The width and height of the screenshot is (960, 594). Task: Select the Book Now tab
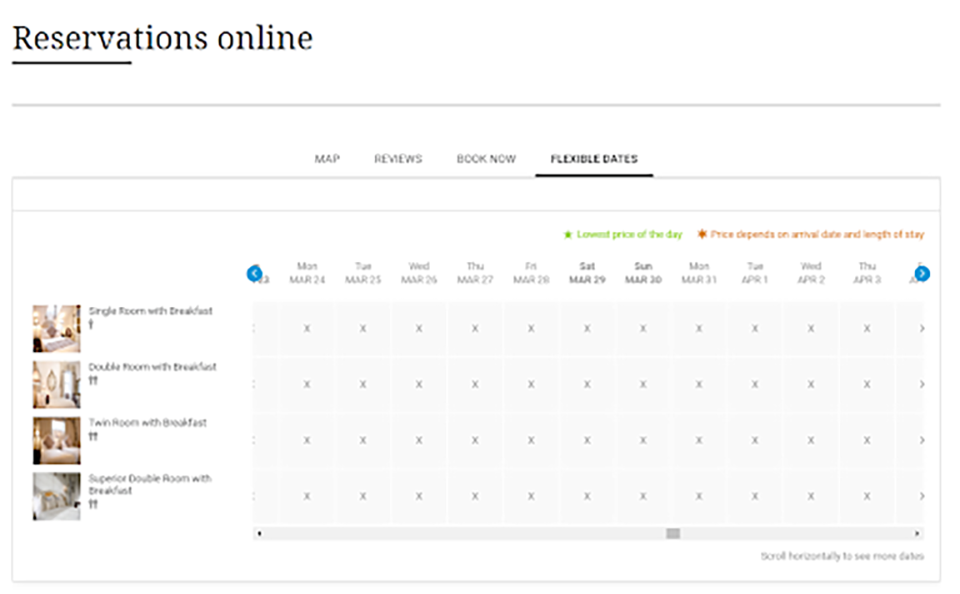click(x=486, y=159)
